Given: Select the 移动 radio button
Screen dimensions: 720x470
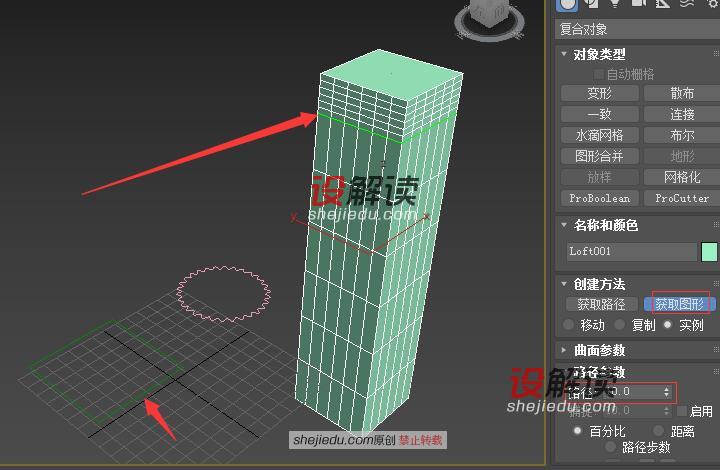Looking at the screenshot, I should [568, 325].
